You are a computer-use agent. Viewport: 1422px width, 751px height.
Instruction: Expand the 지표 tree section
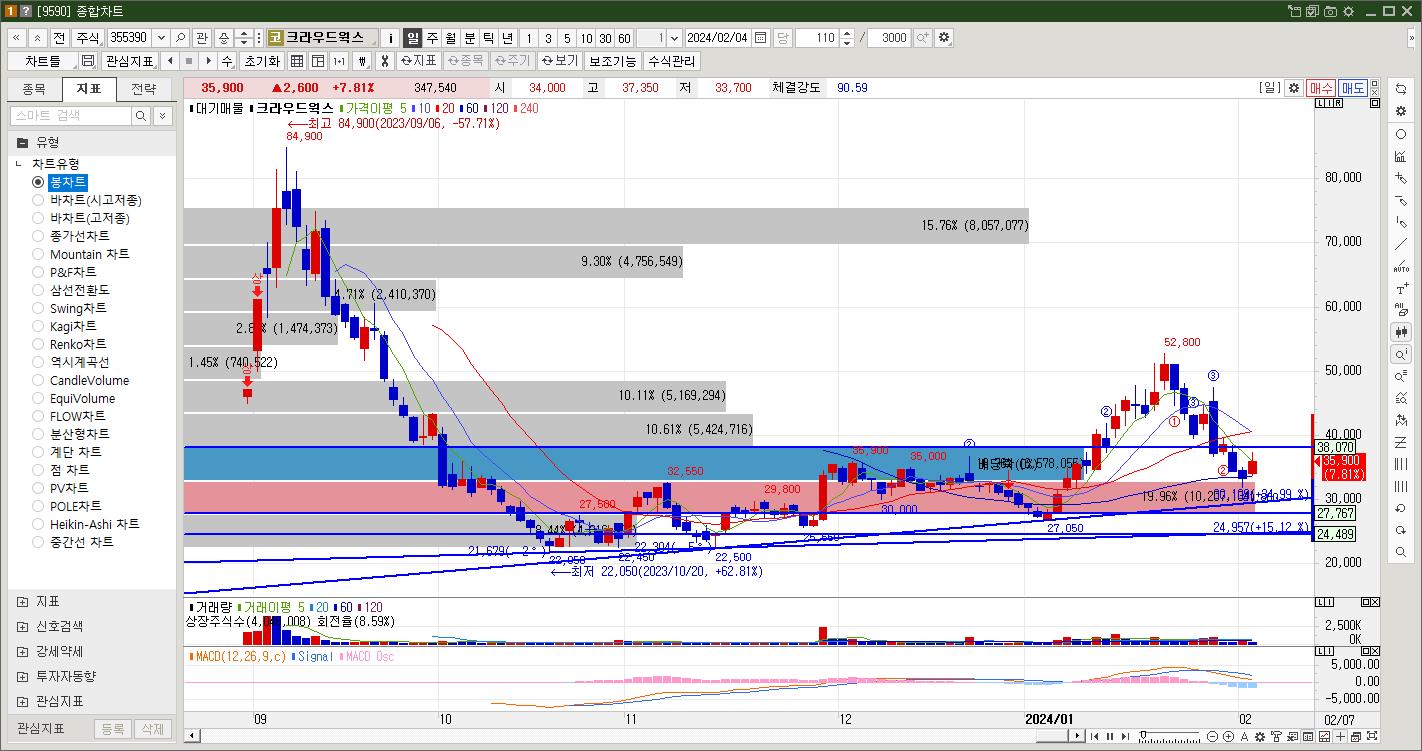[x=22, y=601]
